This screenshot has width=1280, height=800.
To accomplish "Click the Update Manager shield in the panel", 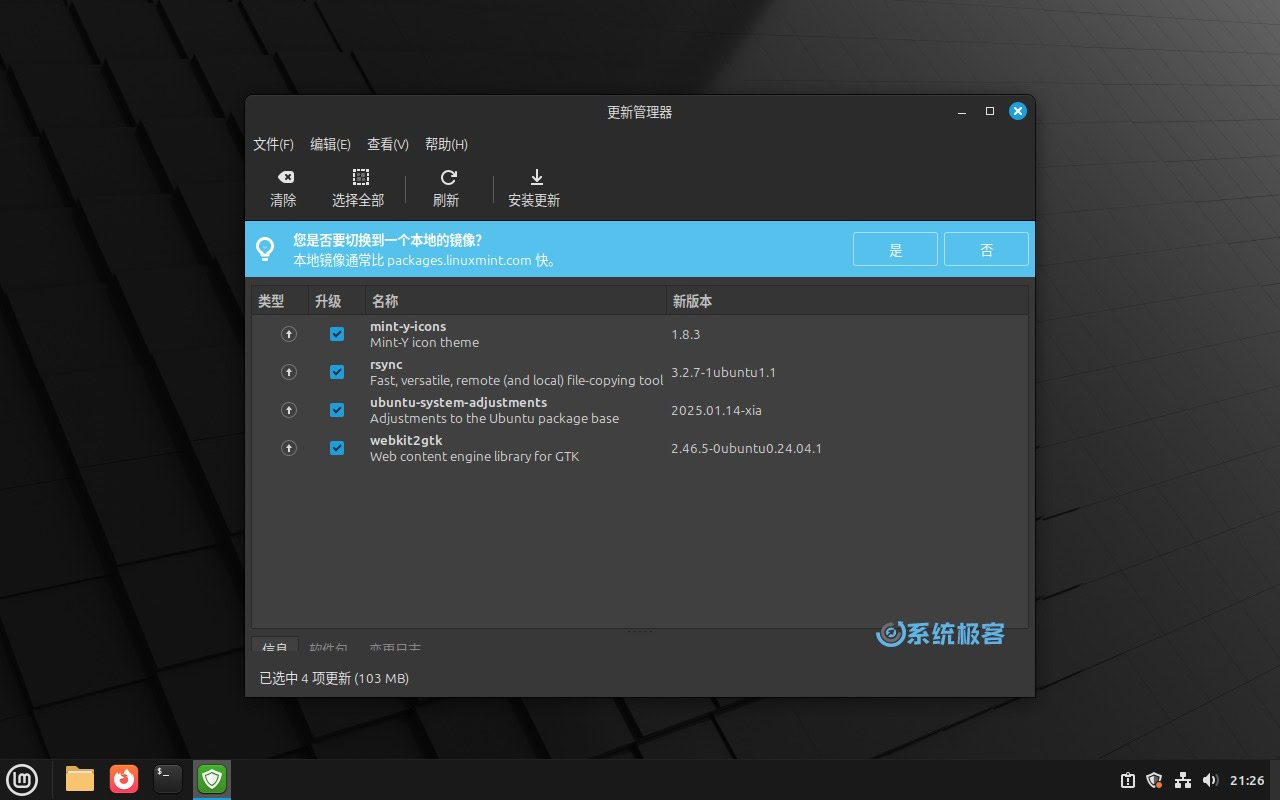I will (212, 778).
